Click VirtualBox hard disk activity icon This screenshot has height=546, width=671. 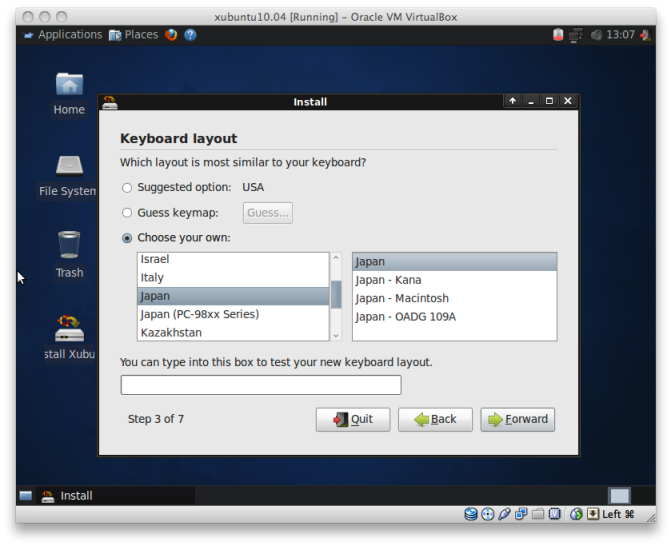[x=471, y=514]
